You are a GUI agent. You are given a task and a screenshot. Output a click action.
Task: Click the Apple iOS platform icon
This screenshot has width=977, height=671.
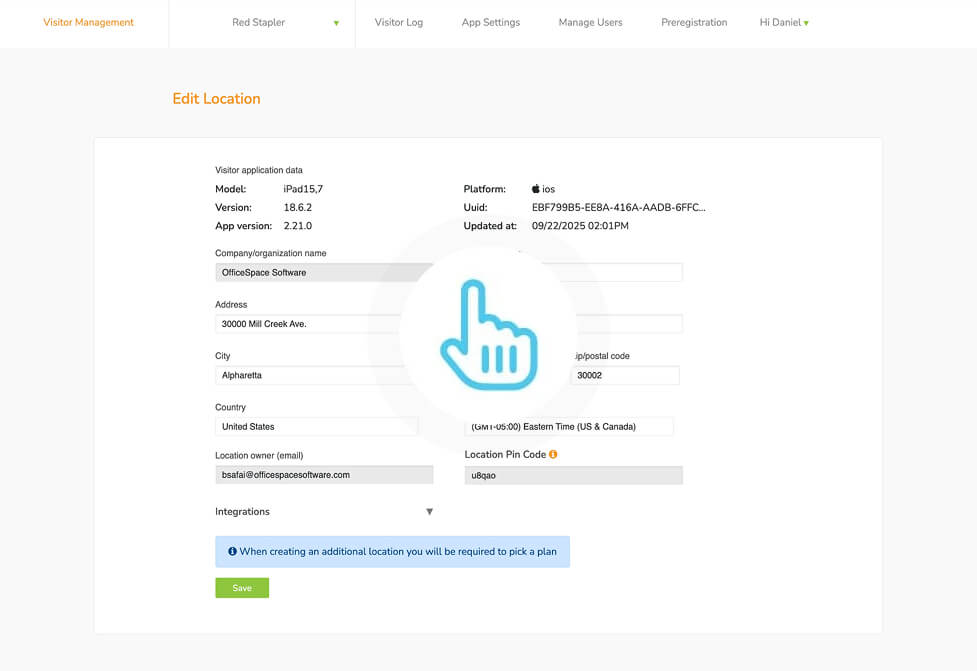536,189
